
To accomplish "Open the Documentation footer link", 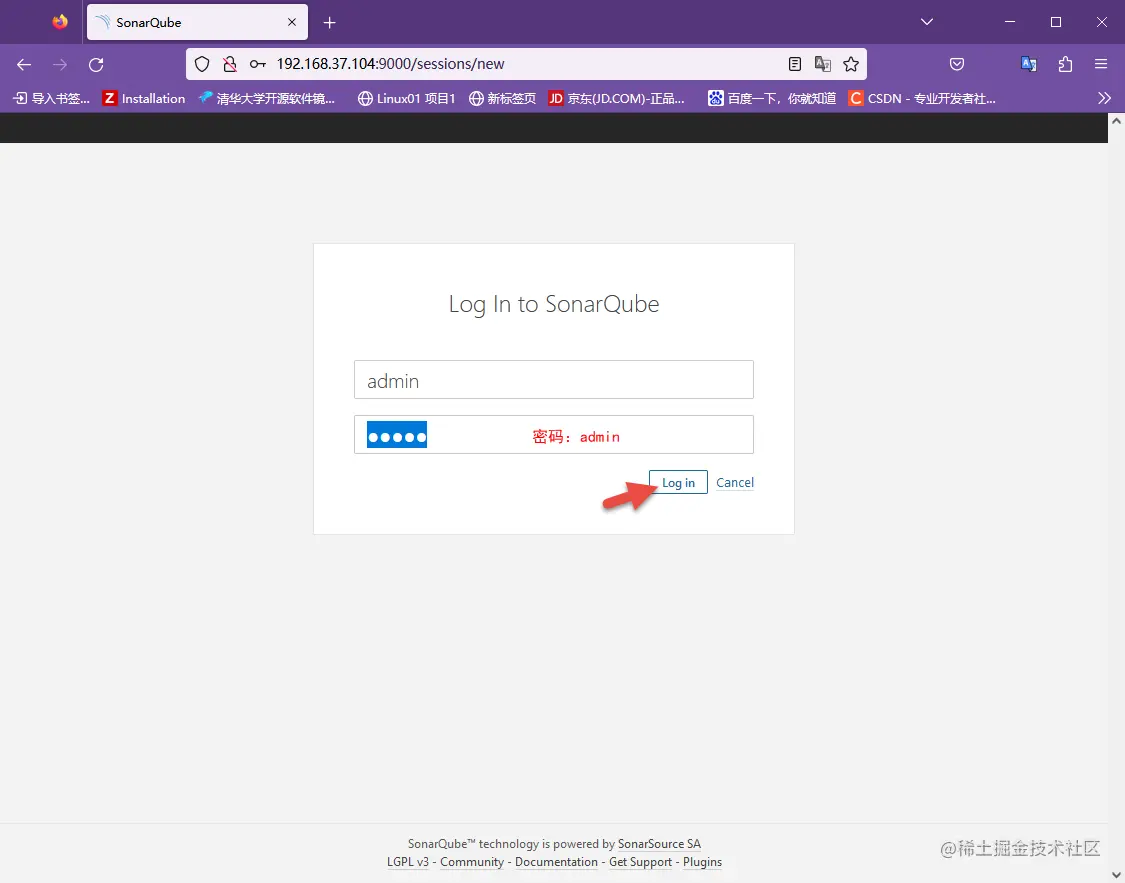I will point(556,861).
